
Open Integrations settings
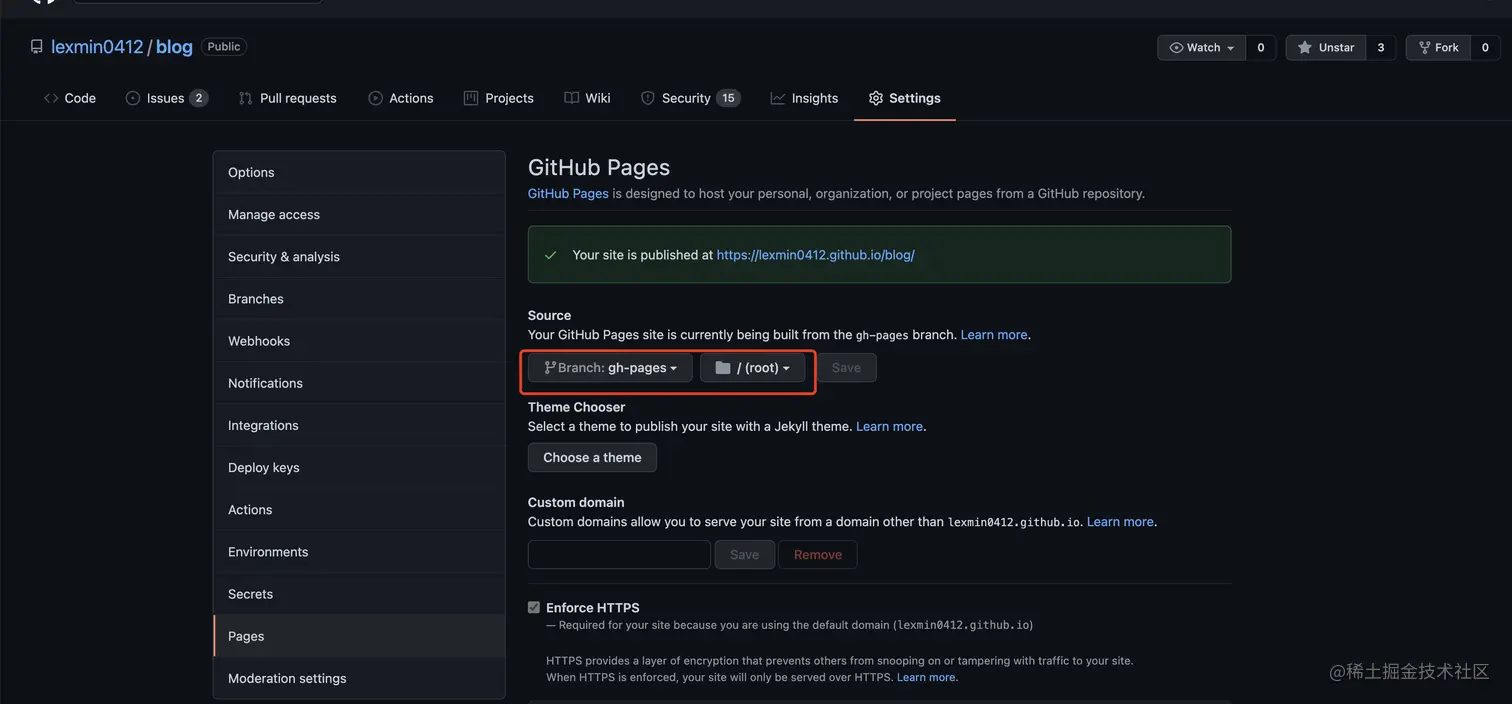point(359,425)
